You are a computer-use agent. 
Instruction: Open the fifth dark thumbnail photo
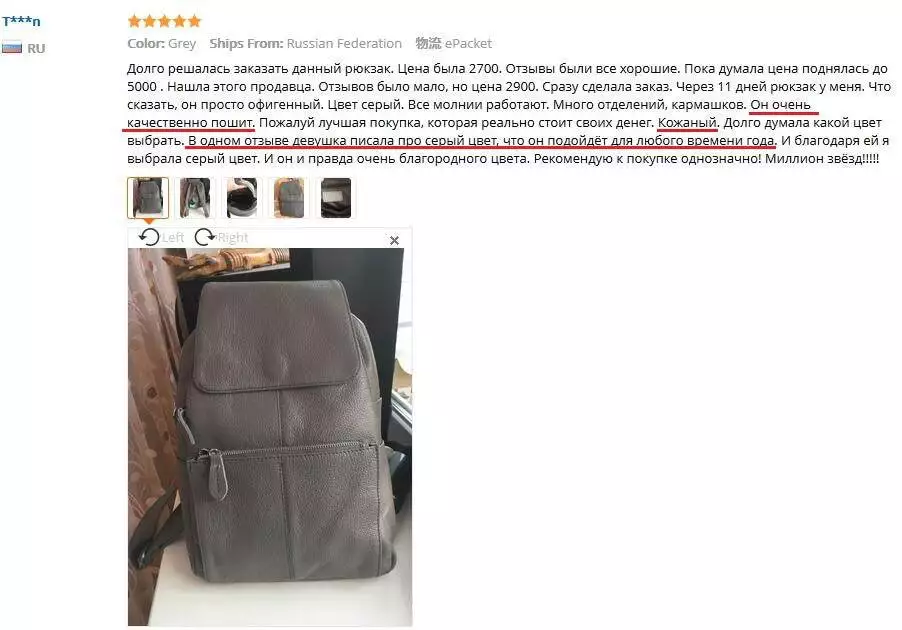(336, 197)
